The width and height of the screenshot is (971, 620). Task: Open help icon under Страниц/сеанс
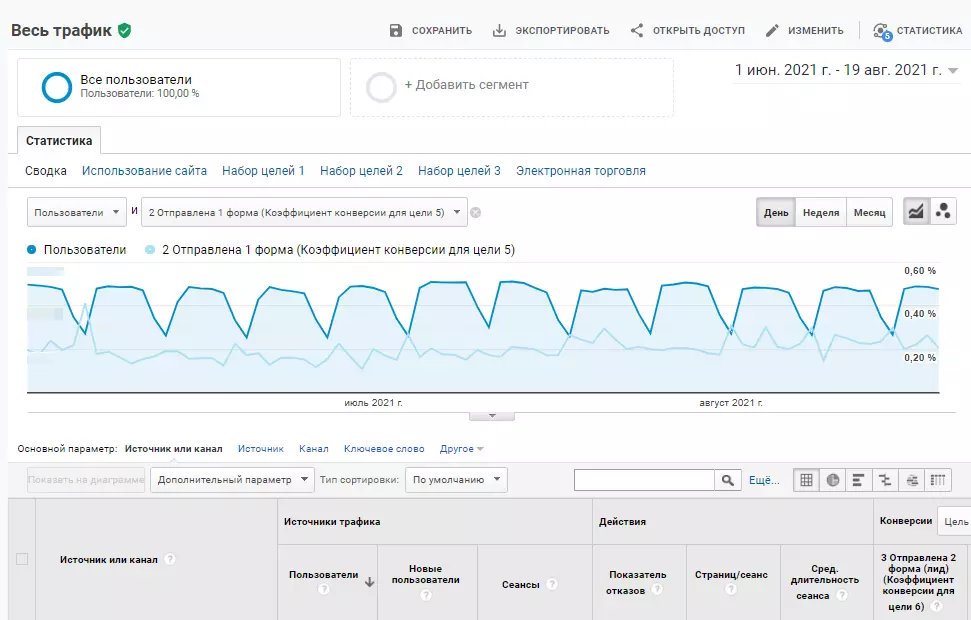(x=731, y=589)
